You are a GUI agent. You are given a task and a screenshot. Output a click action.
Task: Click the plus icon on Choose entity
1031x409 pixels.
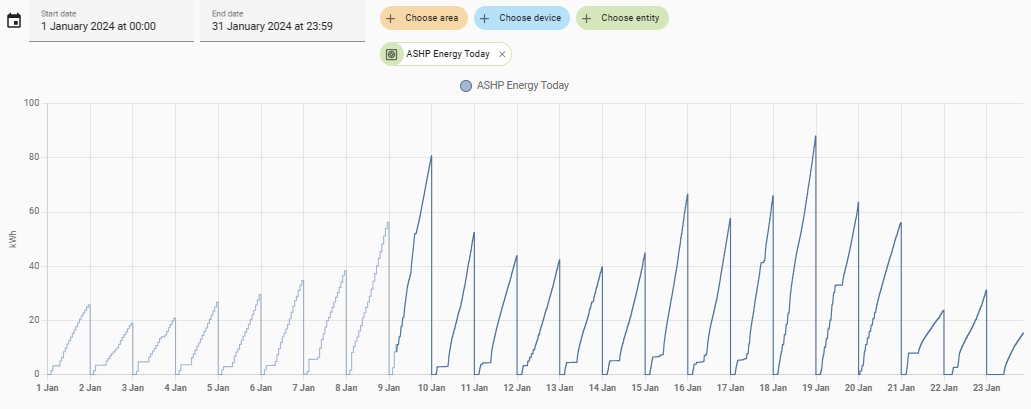click(587, 18)
